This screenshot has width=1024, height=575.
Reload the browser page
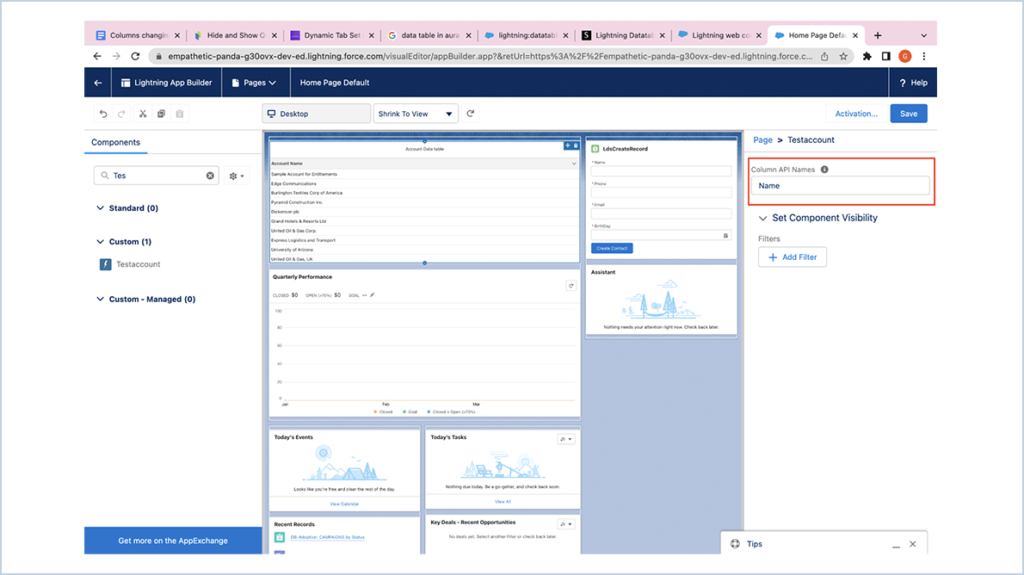tap(135, 56)
